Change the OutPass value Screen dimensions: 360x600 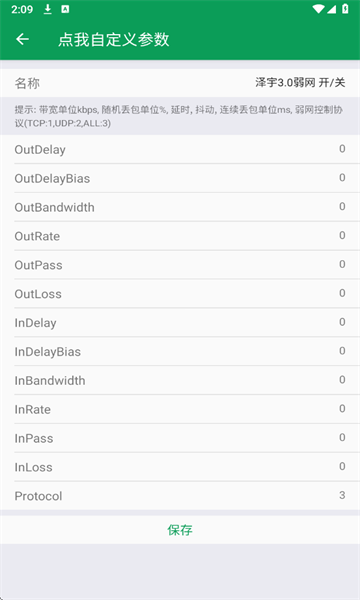(x=342, y=264)
